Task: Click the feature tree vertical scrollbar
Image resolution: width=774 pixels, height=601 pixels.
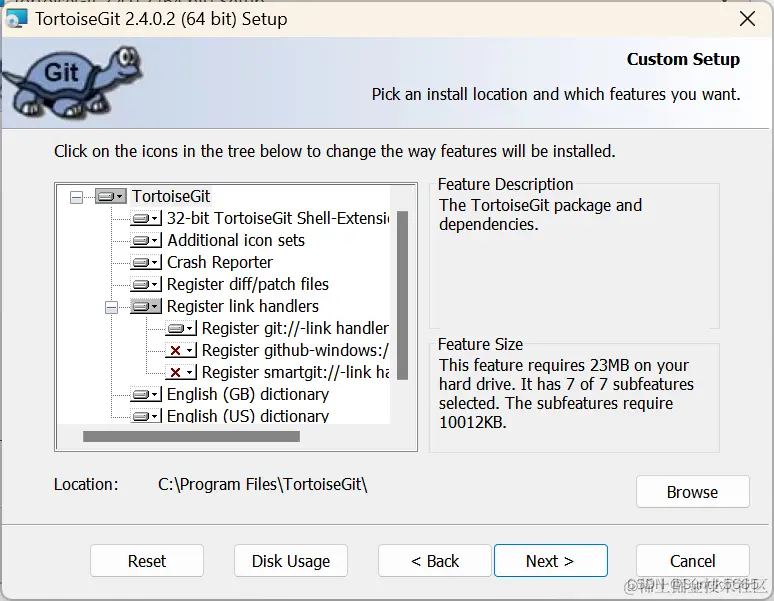Action: (402, 295)
